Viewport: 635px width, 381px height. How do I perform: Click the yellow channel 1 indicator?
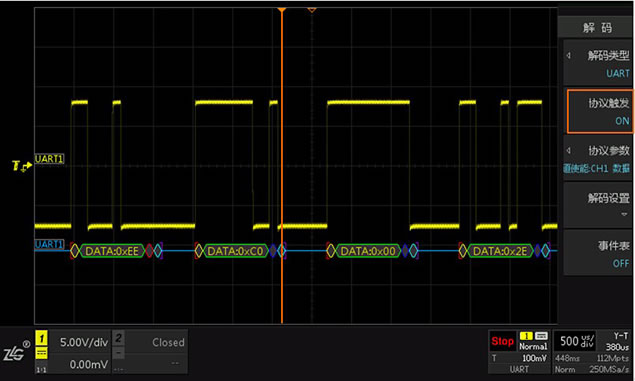click(x=41, y=338)
